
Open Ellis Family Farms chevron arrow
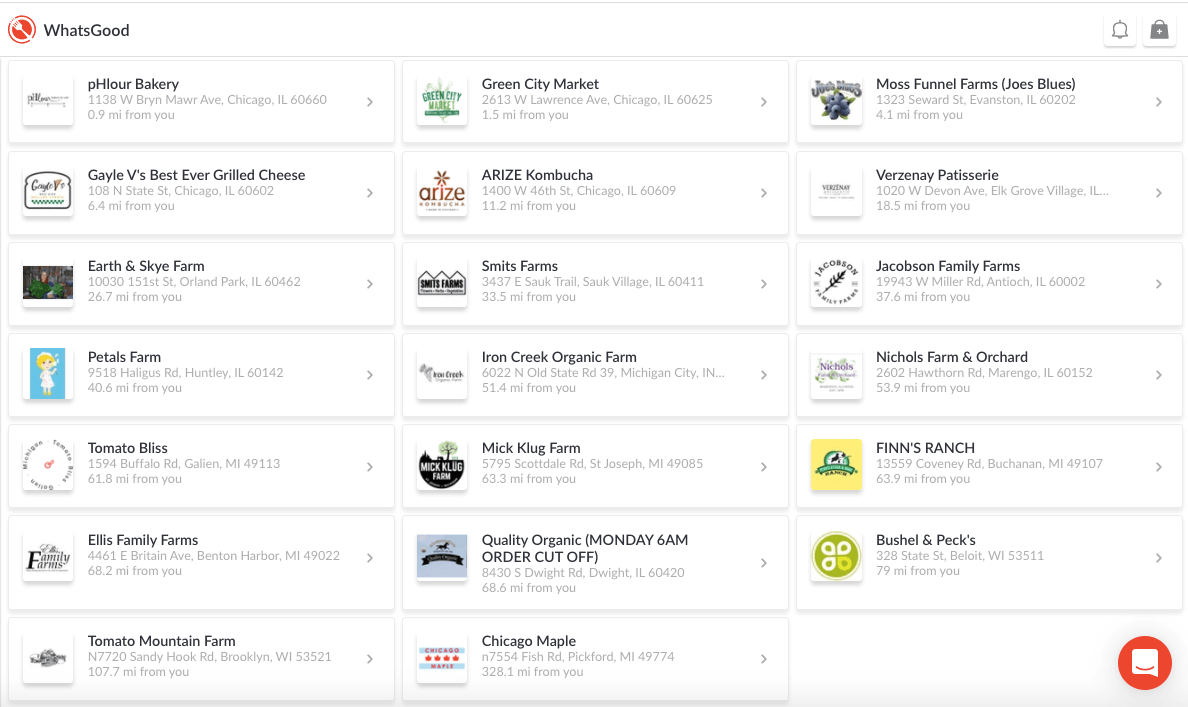[x=370, y=558]
